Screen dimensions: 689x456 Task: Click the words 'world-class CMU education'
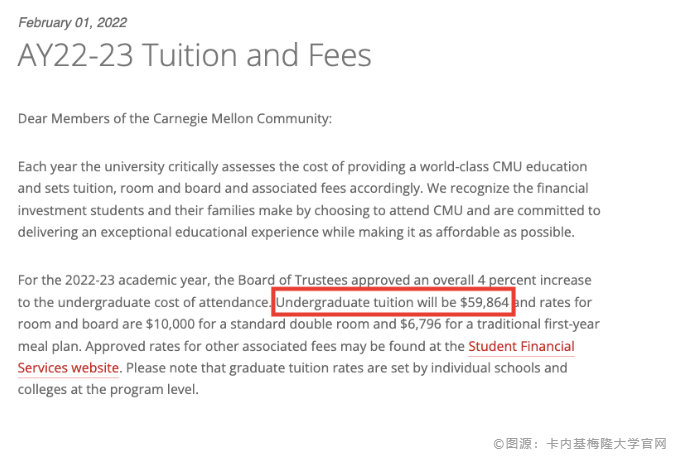click(504, 167)
